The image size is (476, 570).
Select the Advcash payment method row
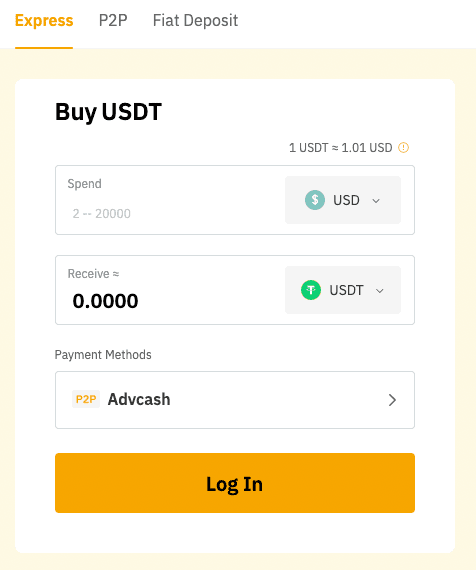(x=235, y=400)
